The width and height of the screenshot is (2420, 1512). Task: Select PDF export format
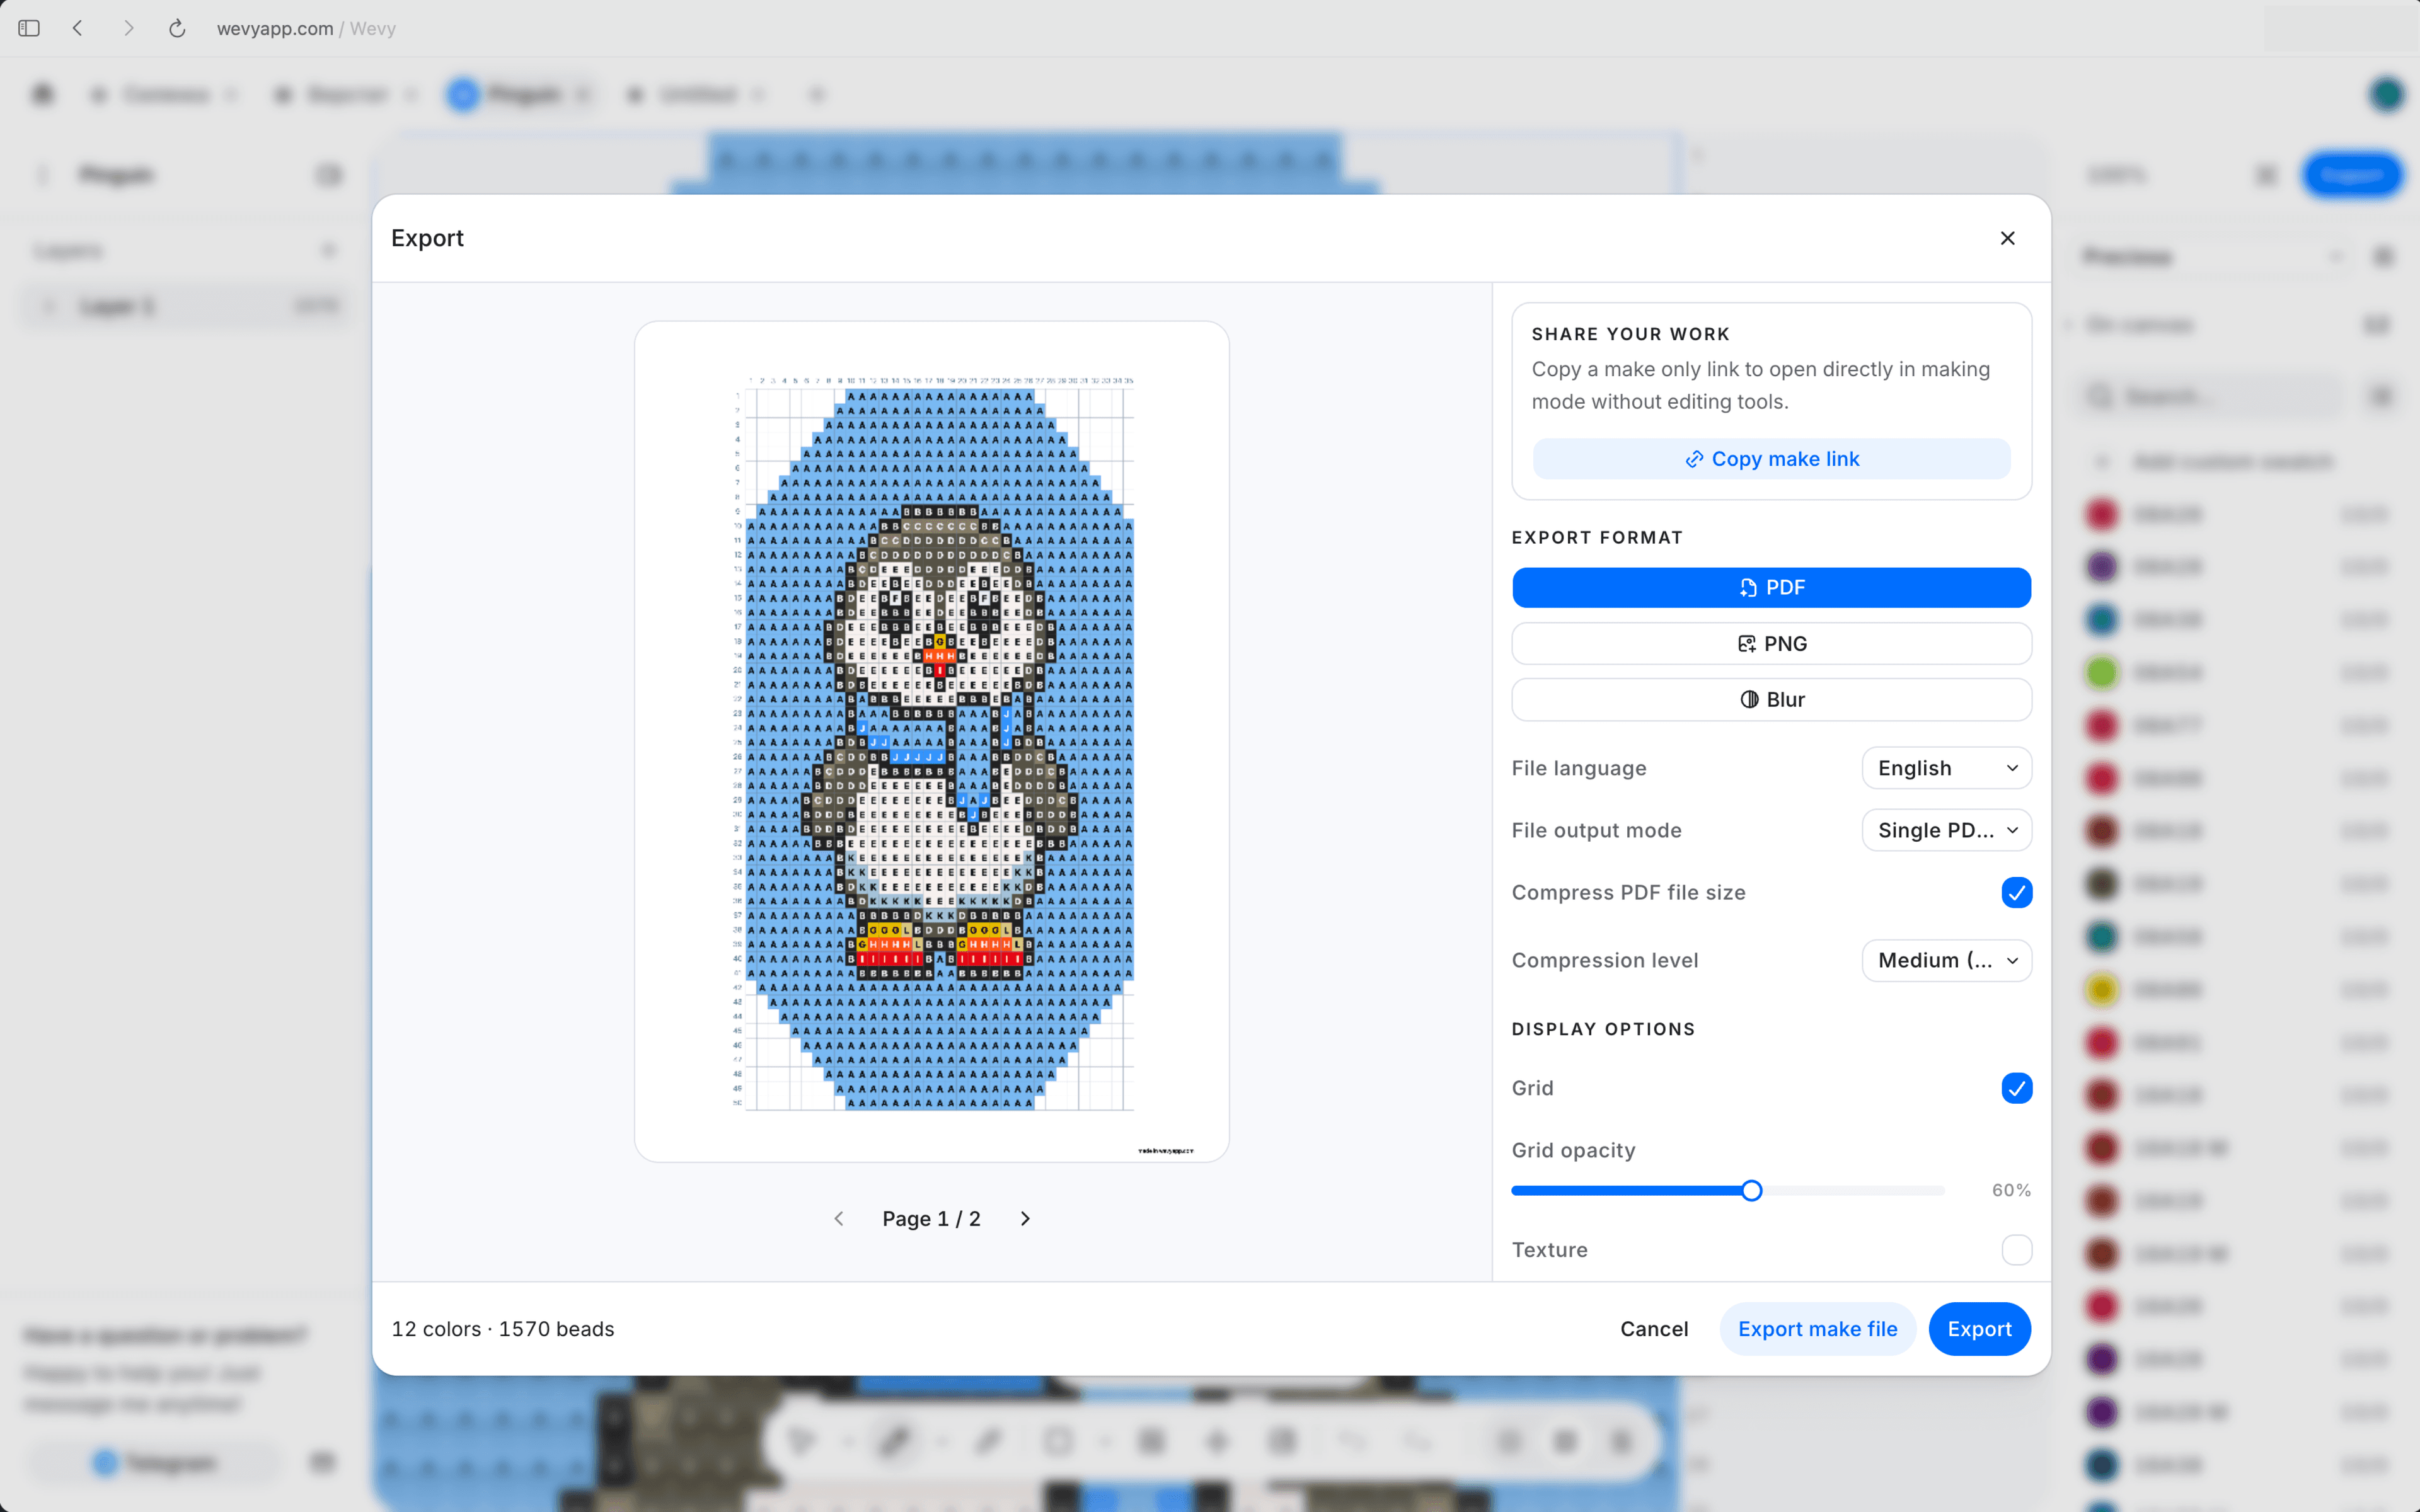[1771, 588]
